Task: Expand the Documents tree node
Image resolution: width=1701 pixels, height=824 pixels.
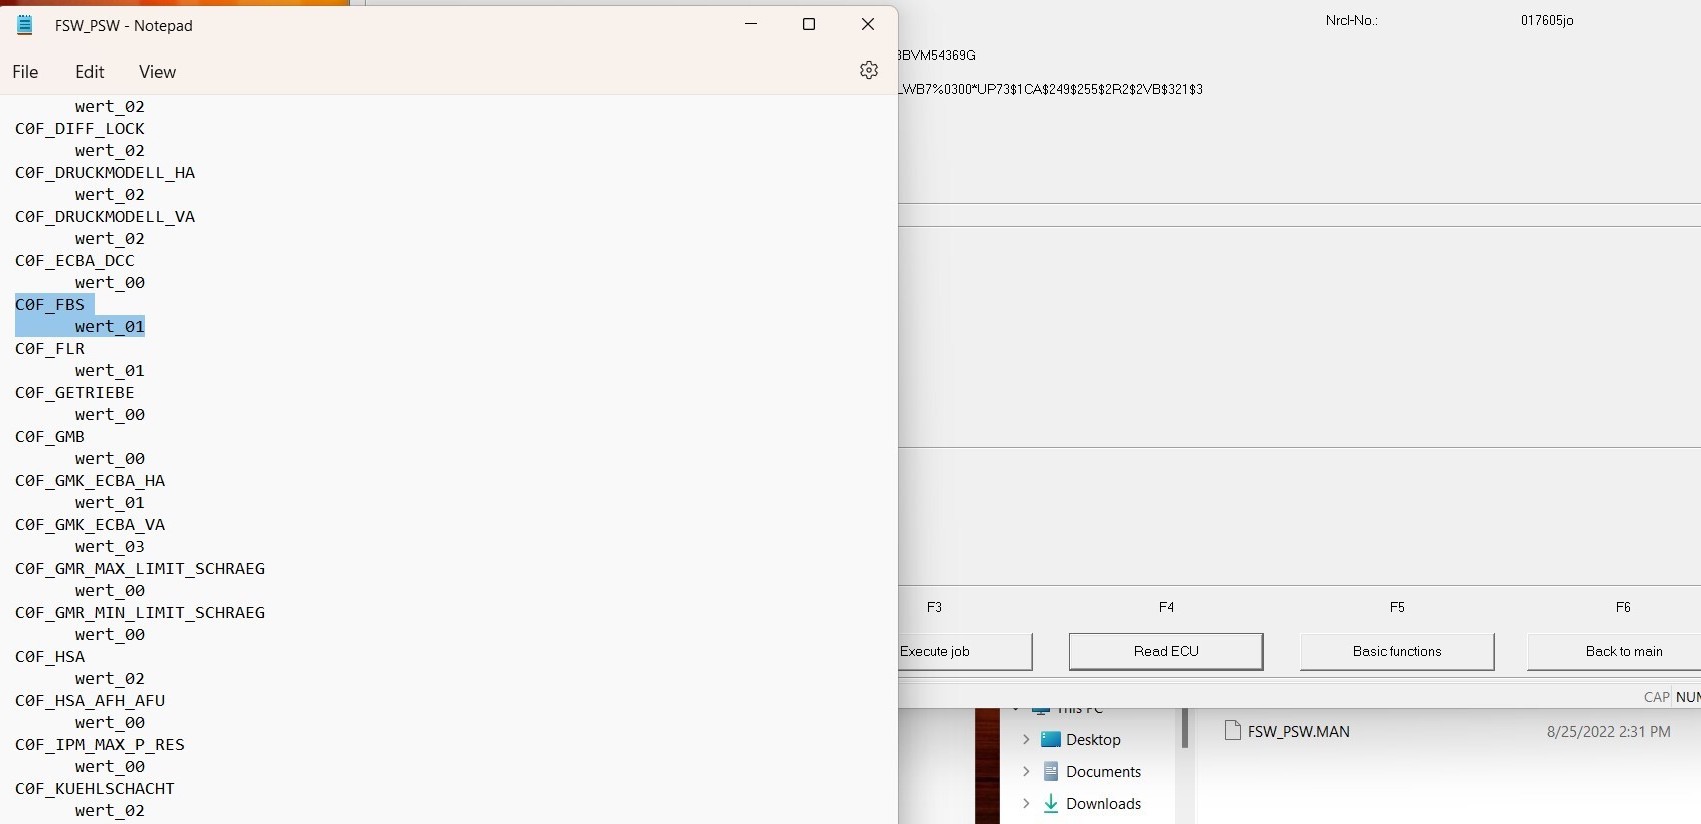Action: [1025, 772]
